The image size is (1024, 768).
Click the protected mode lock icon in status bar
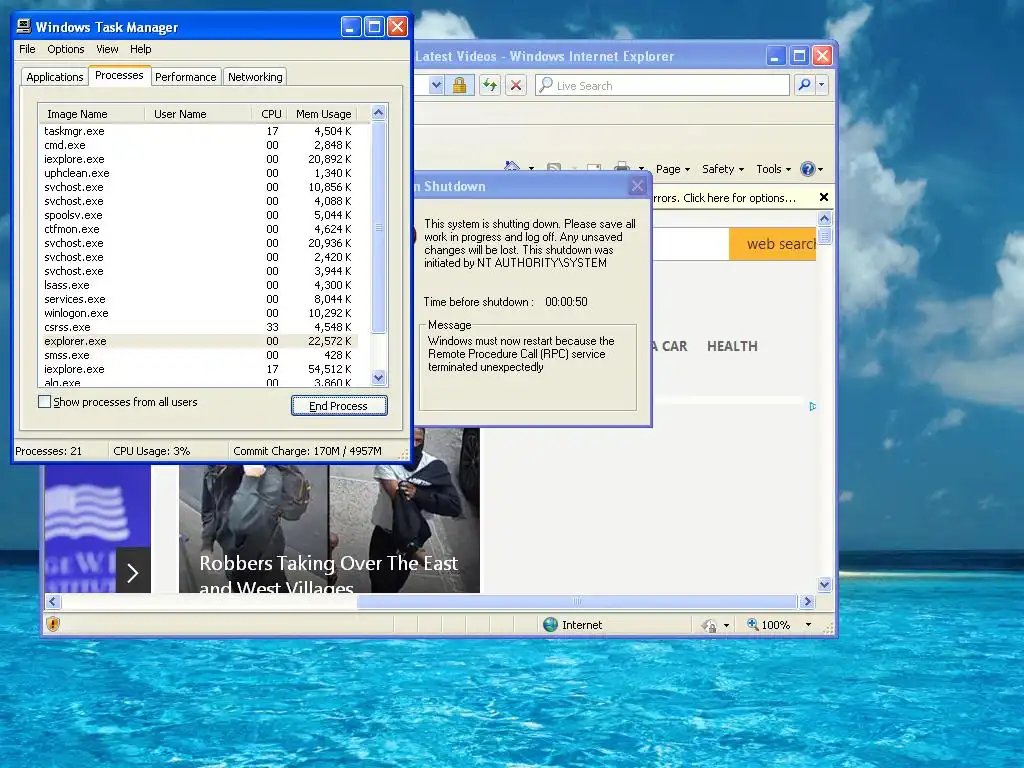709,626
